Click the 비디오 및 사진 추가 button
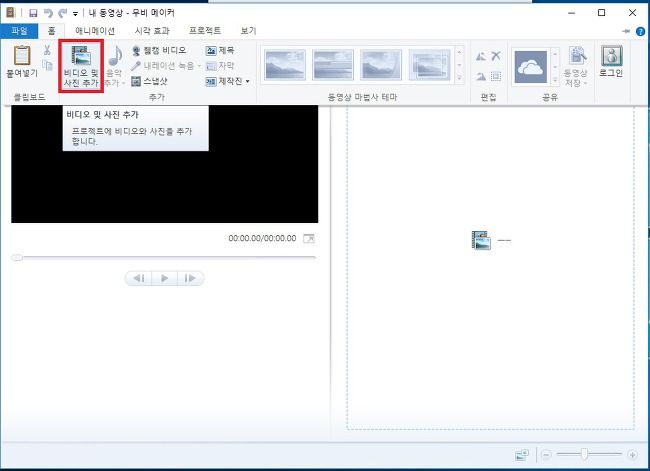Viewport: 650px width, 471px height. pyautogui.click(x=81, y=66)
